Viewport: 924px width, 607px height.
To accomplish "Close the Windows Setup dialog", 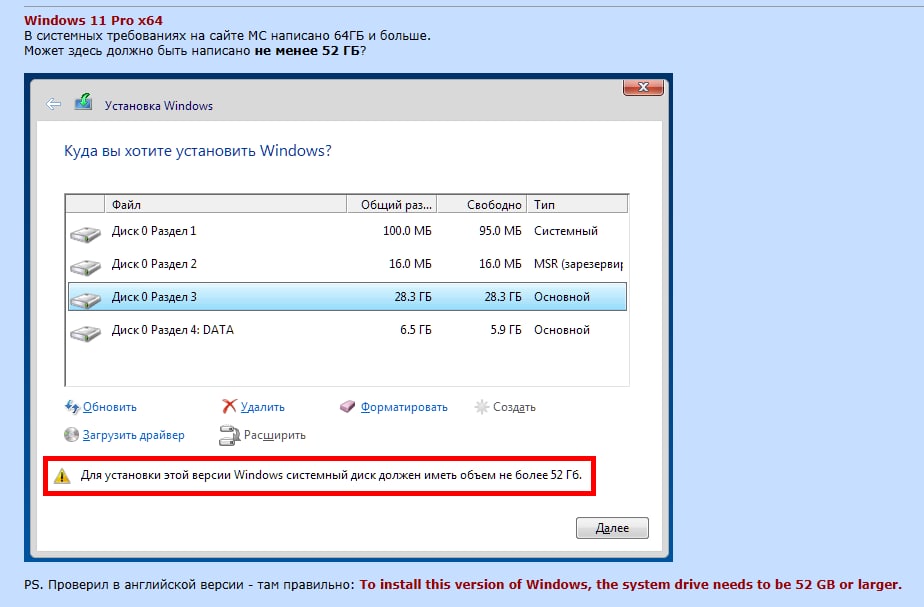I will [x=644, y=87].
